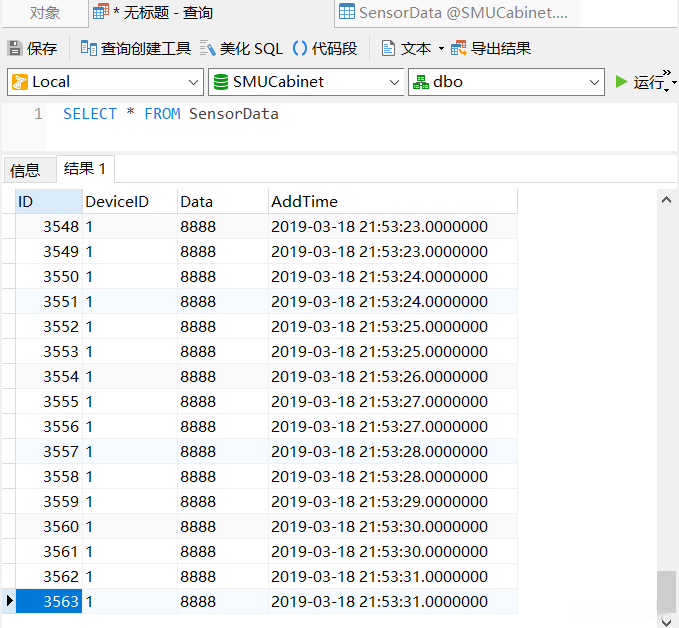Open the Code Snippet (代码段) panel
Viewport: 679px width, 628px height.
point(325,48)
